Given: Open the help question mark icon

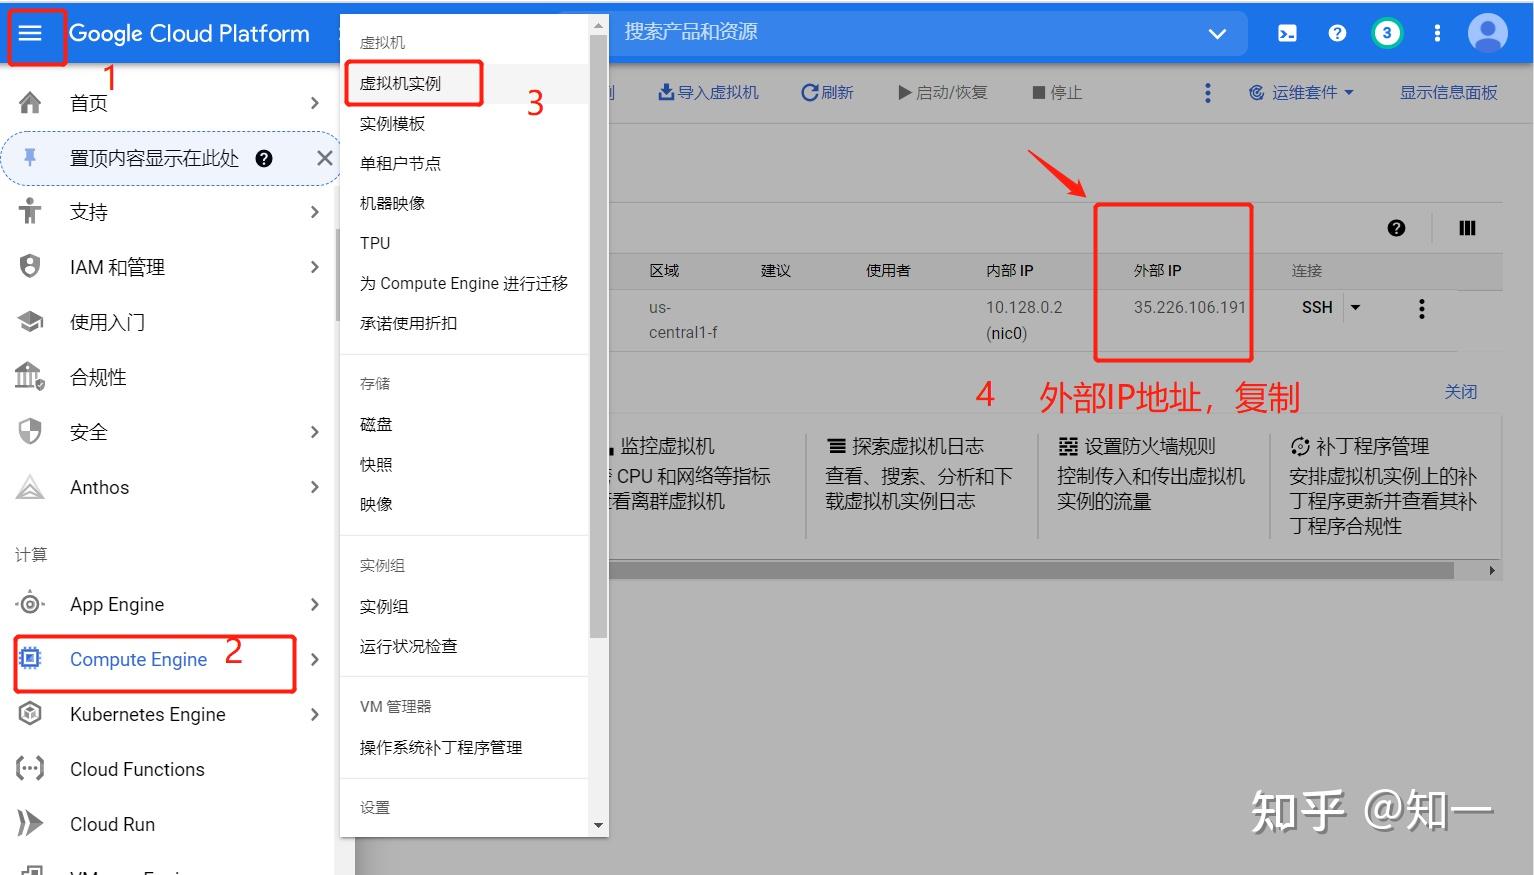Looking at the screenshot, I should 1337,33.
